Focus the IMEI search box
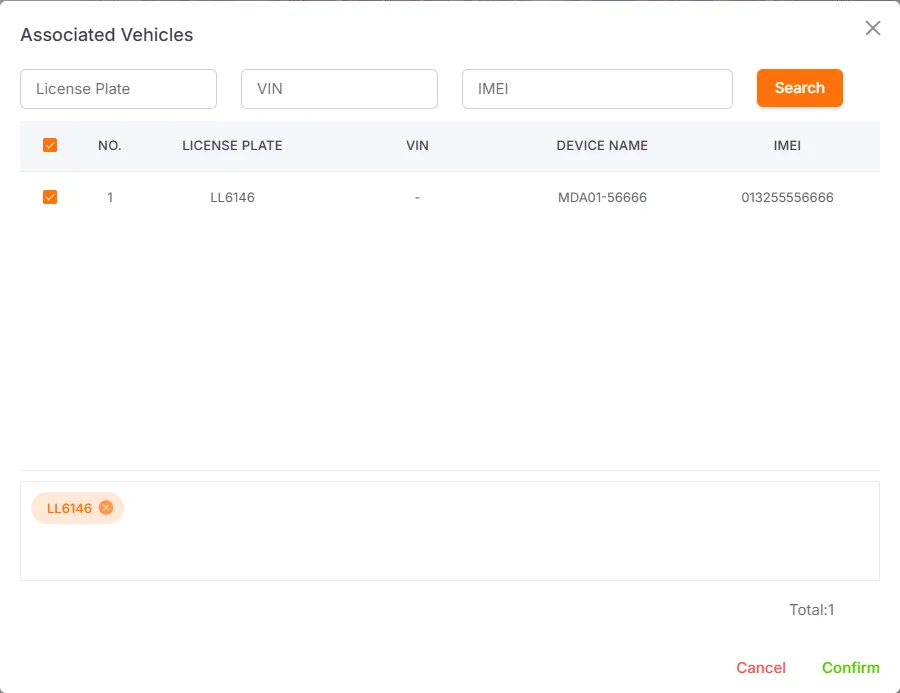Image resolution: width=900 pixels, height=693 pixels. pyautogui.click(x=597, y=88)
